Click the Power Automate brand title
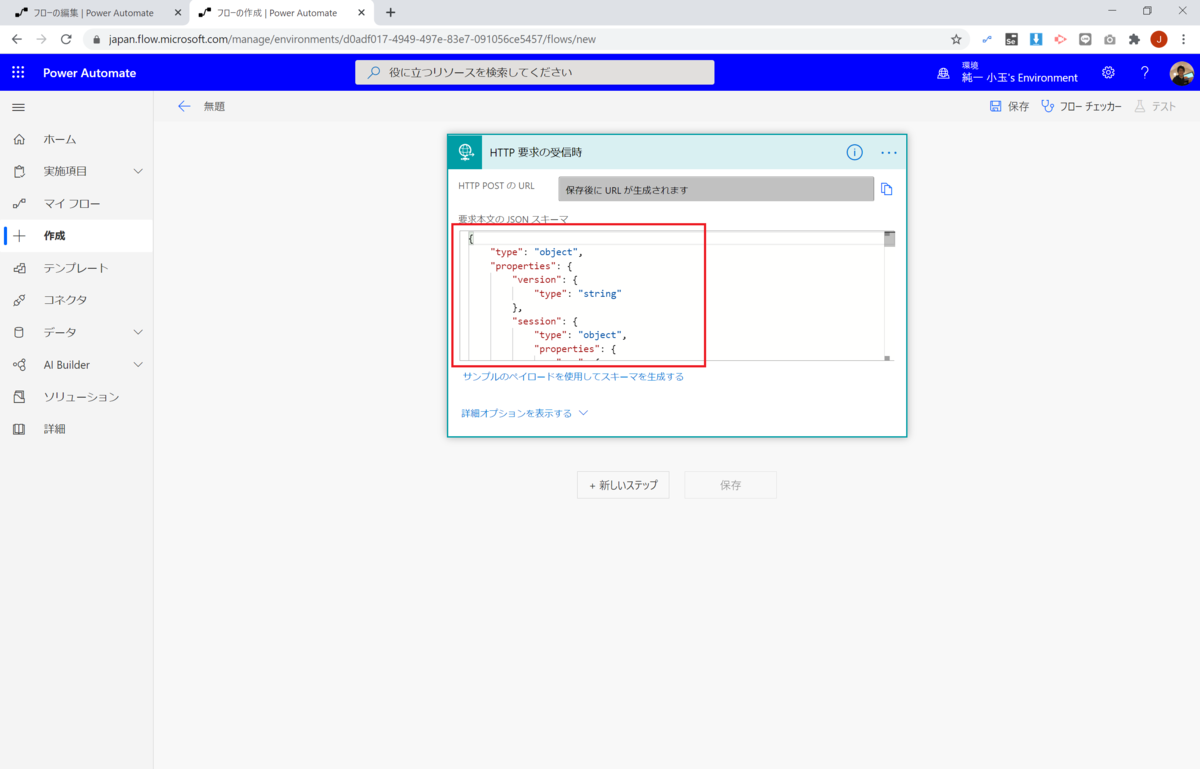1200x769 pixels. point(89,73)
